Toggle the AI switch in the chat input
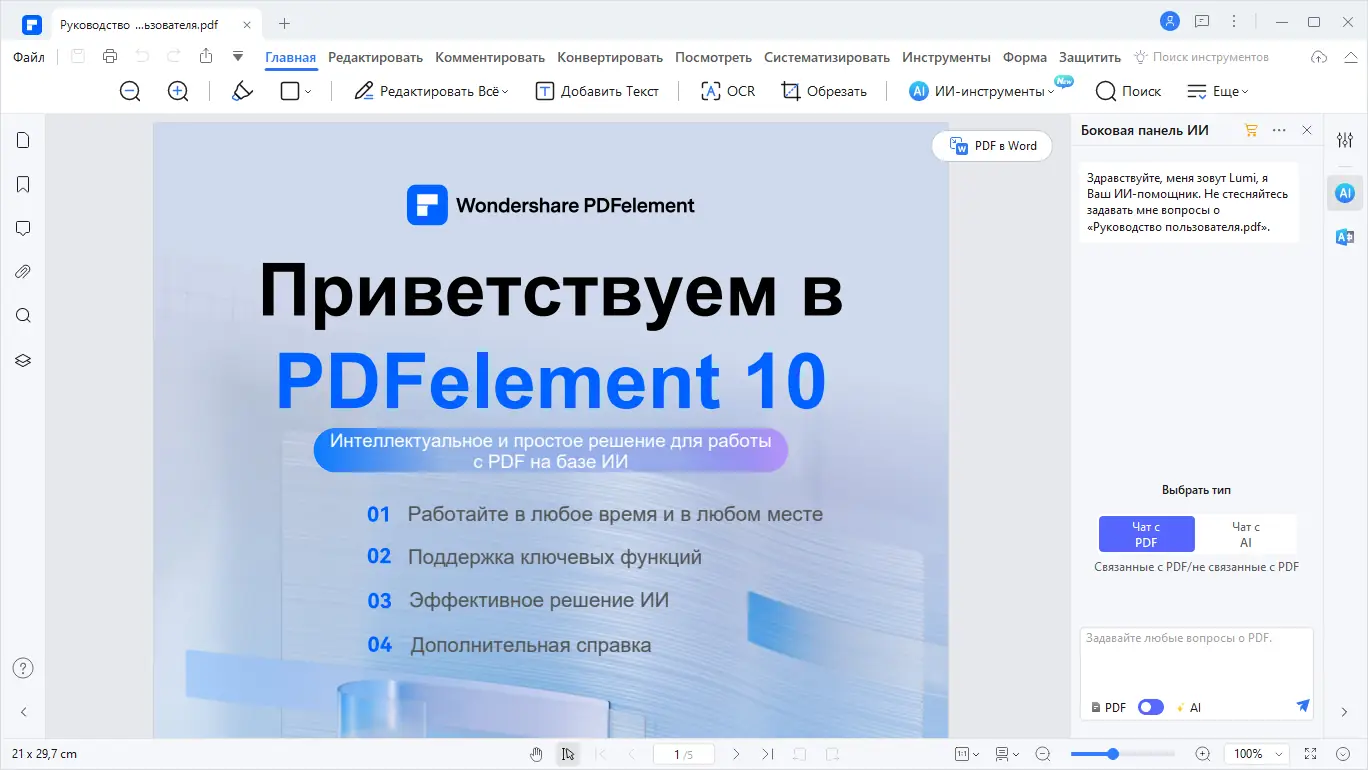This screenshot has width=1368, height=770. point(1150,707)
